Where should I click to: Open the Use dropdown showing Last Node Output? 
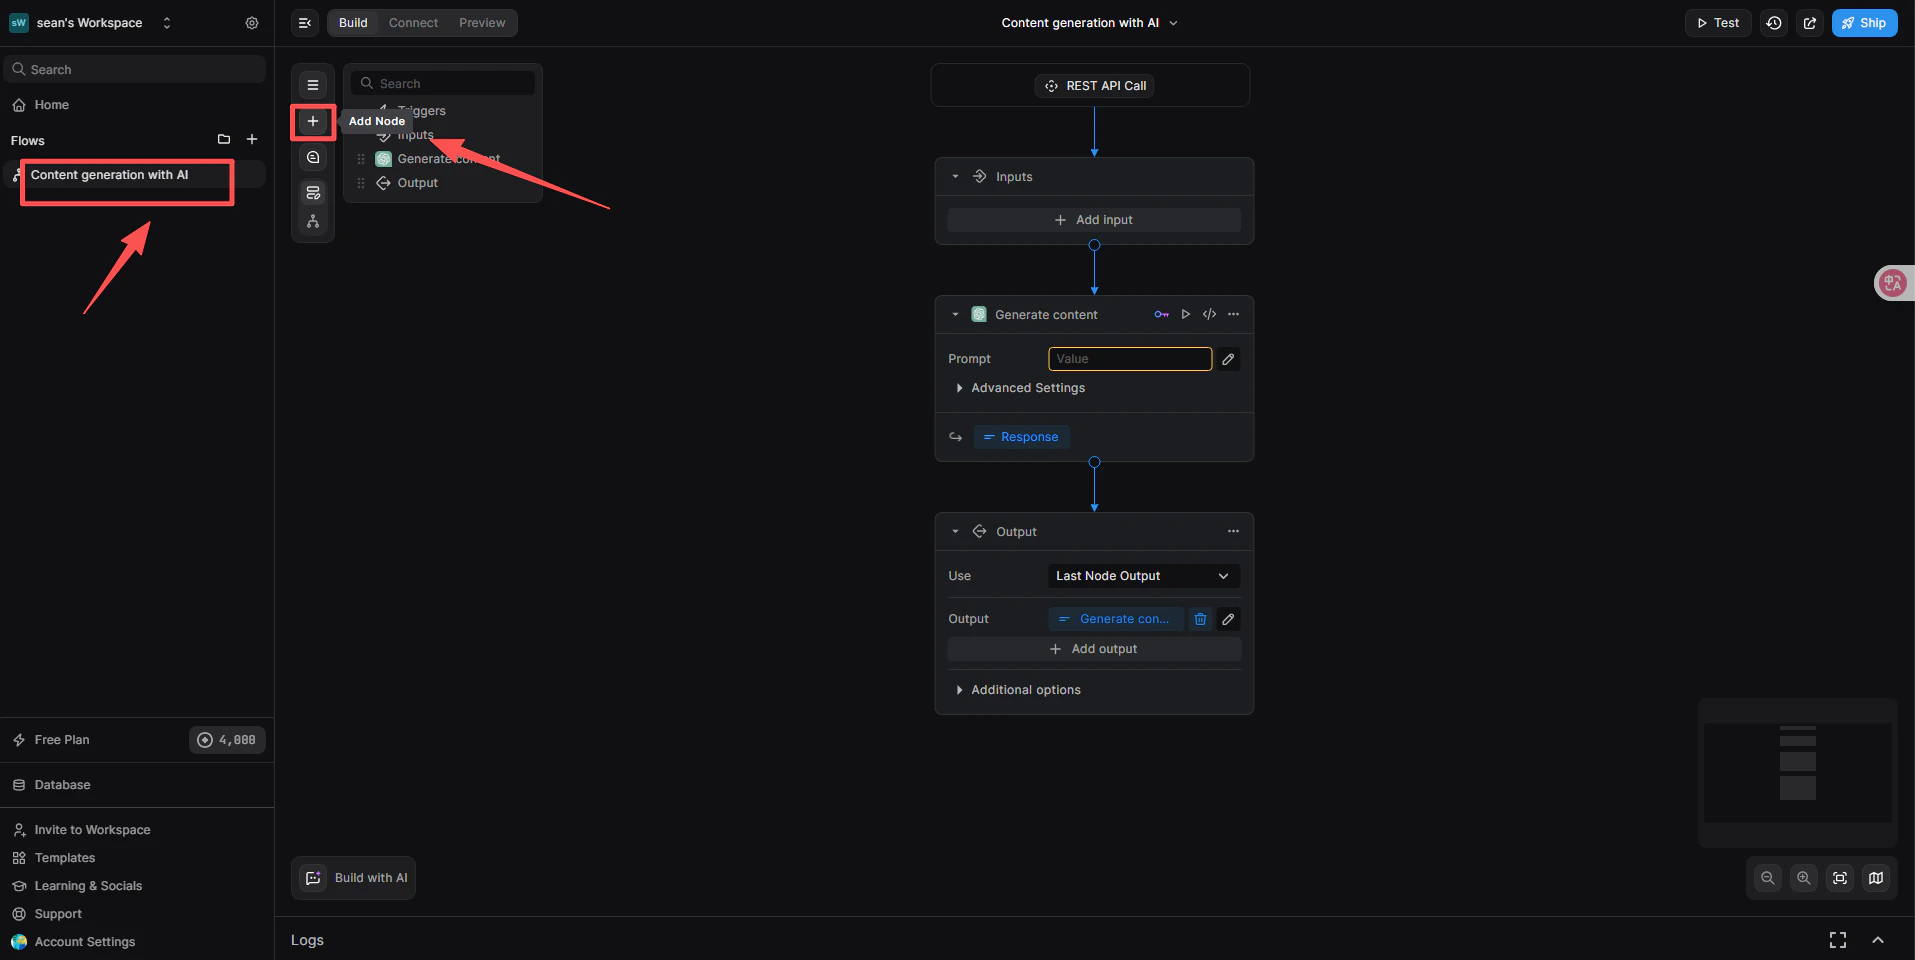tap(1142, 576)
